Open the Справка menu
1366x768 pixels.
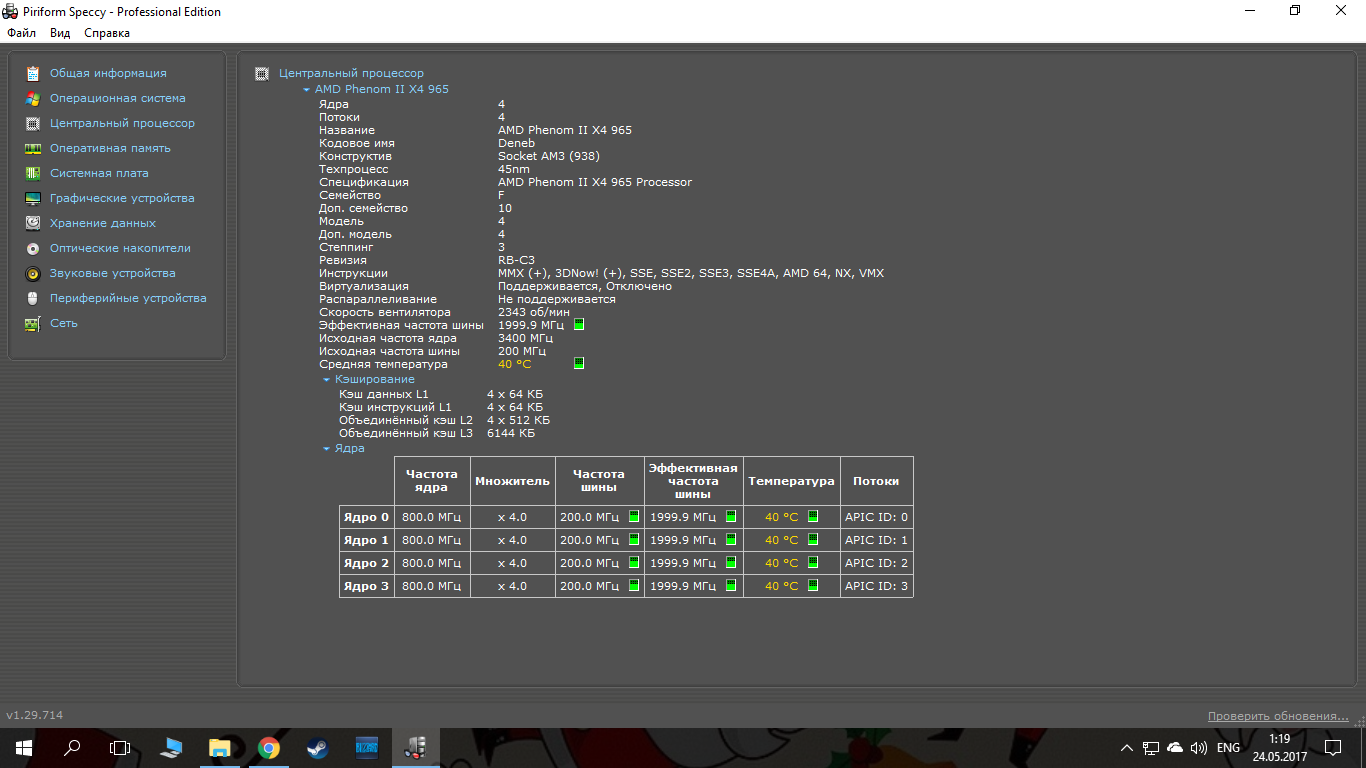(107, 33)
